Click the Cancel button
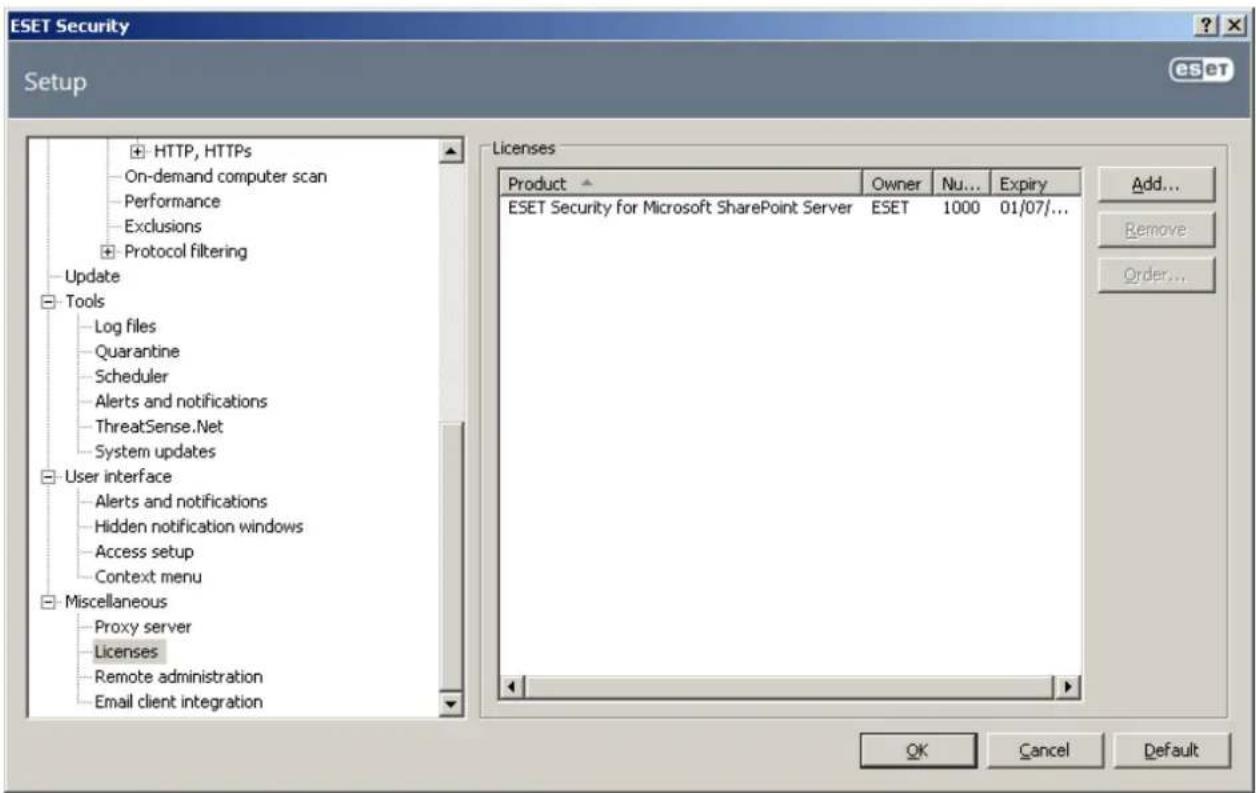 (1043, 750)
